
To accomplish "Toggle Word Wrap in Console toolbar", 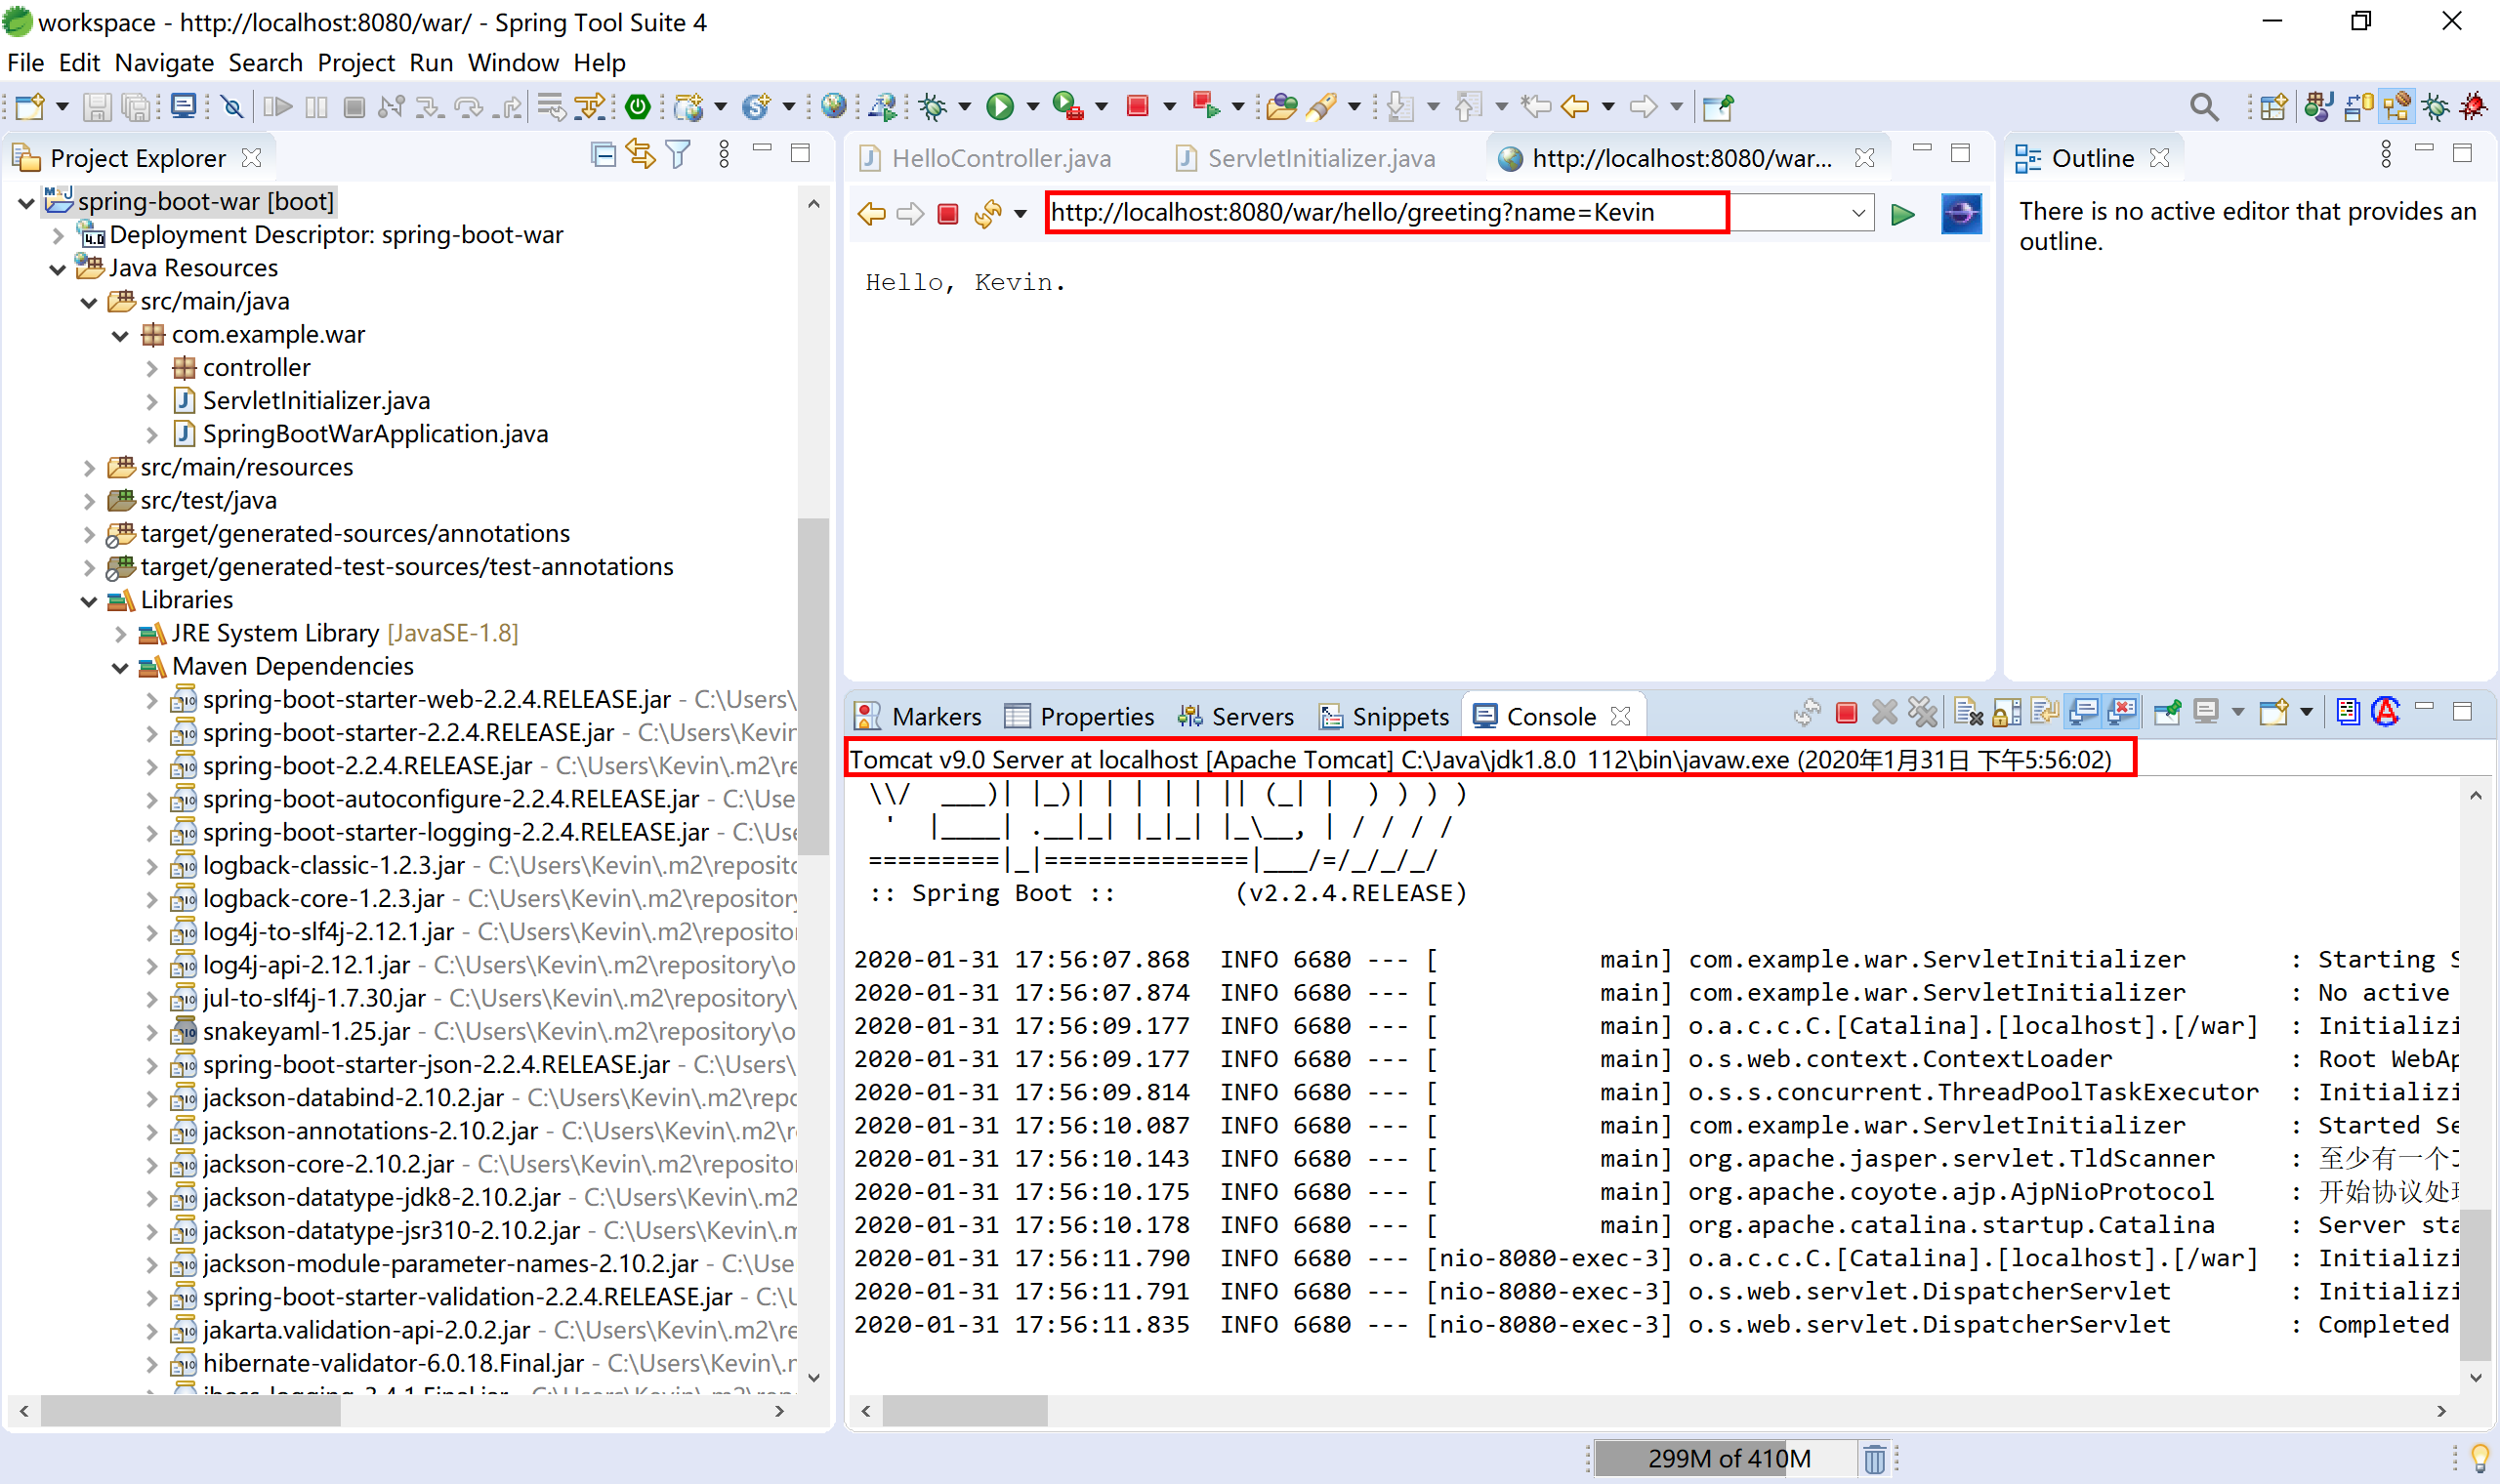I will coord(2044,713).
